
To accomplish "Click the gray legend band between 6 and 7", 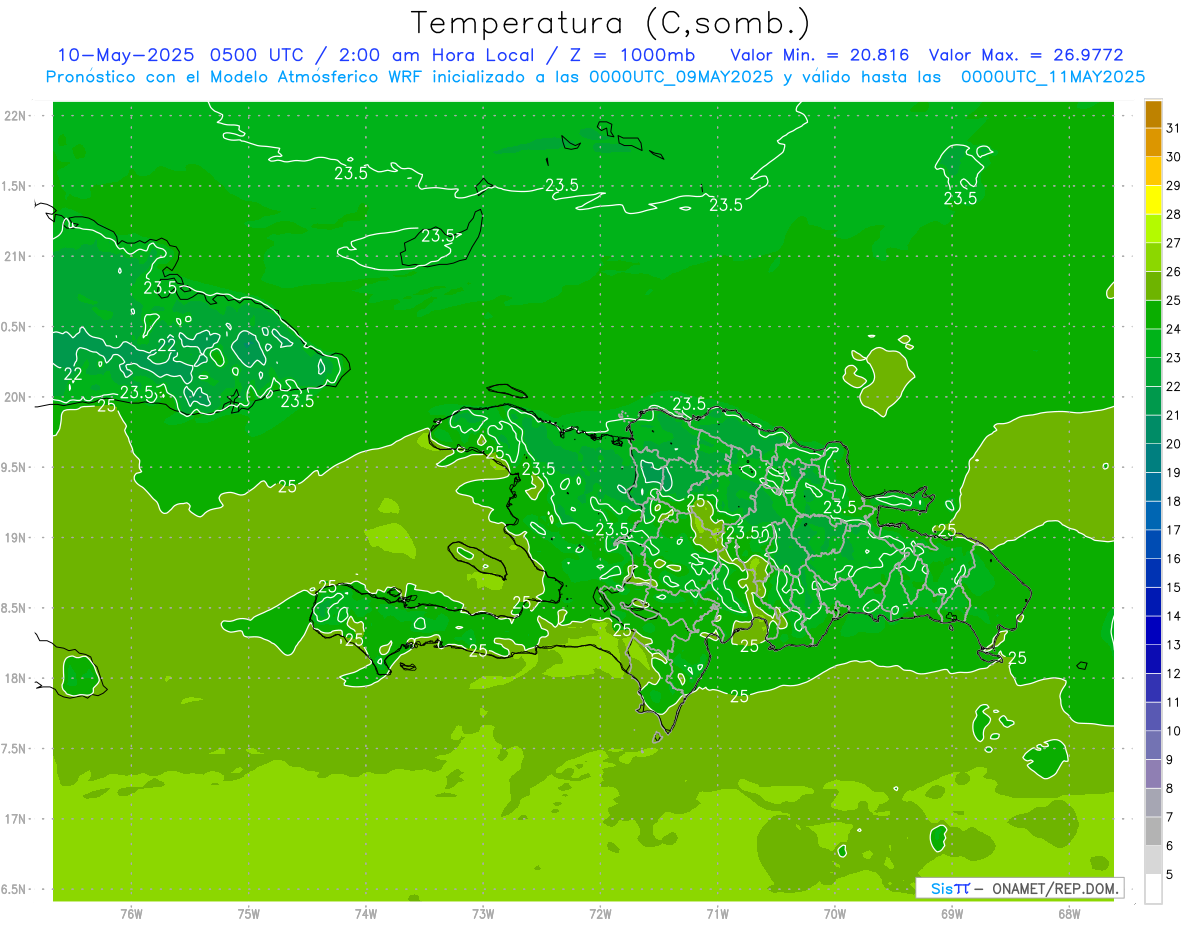I will coord(1153,832).
